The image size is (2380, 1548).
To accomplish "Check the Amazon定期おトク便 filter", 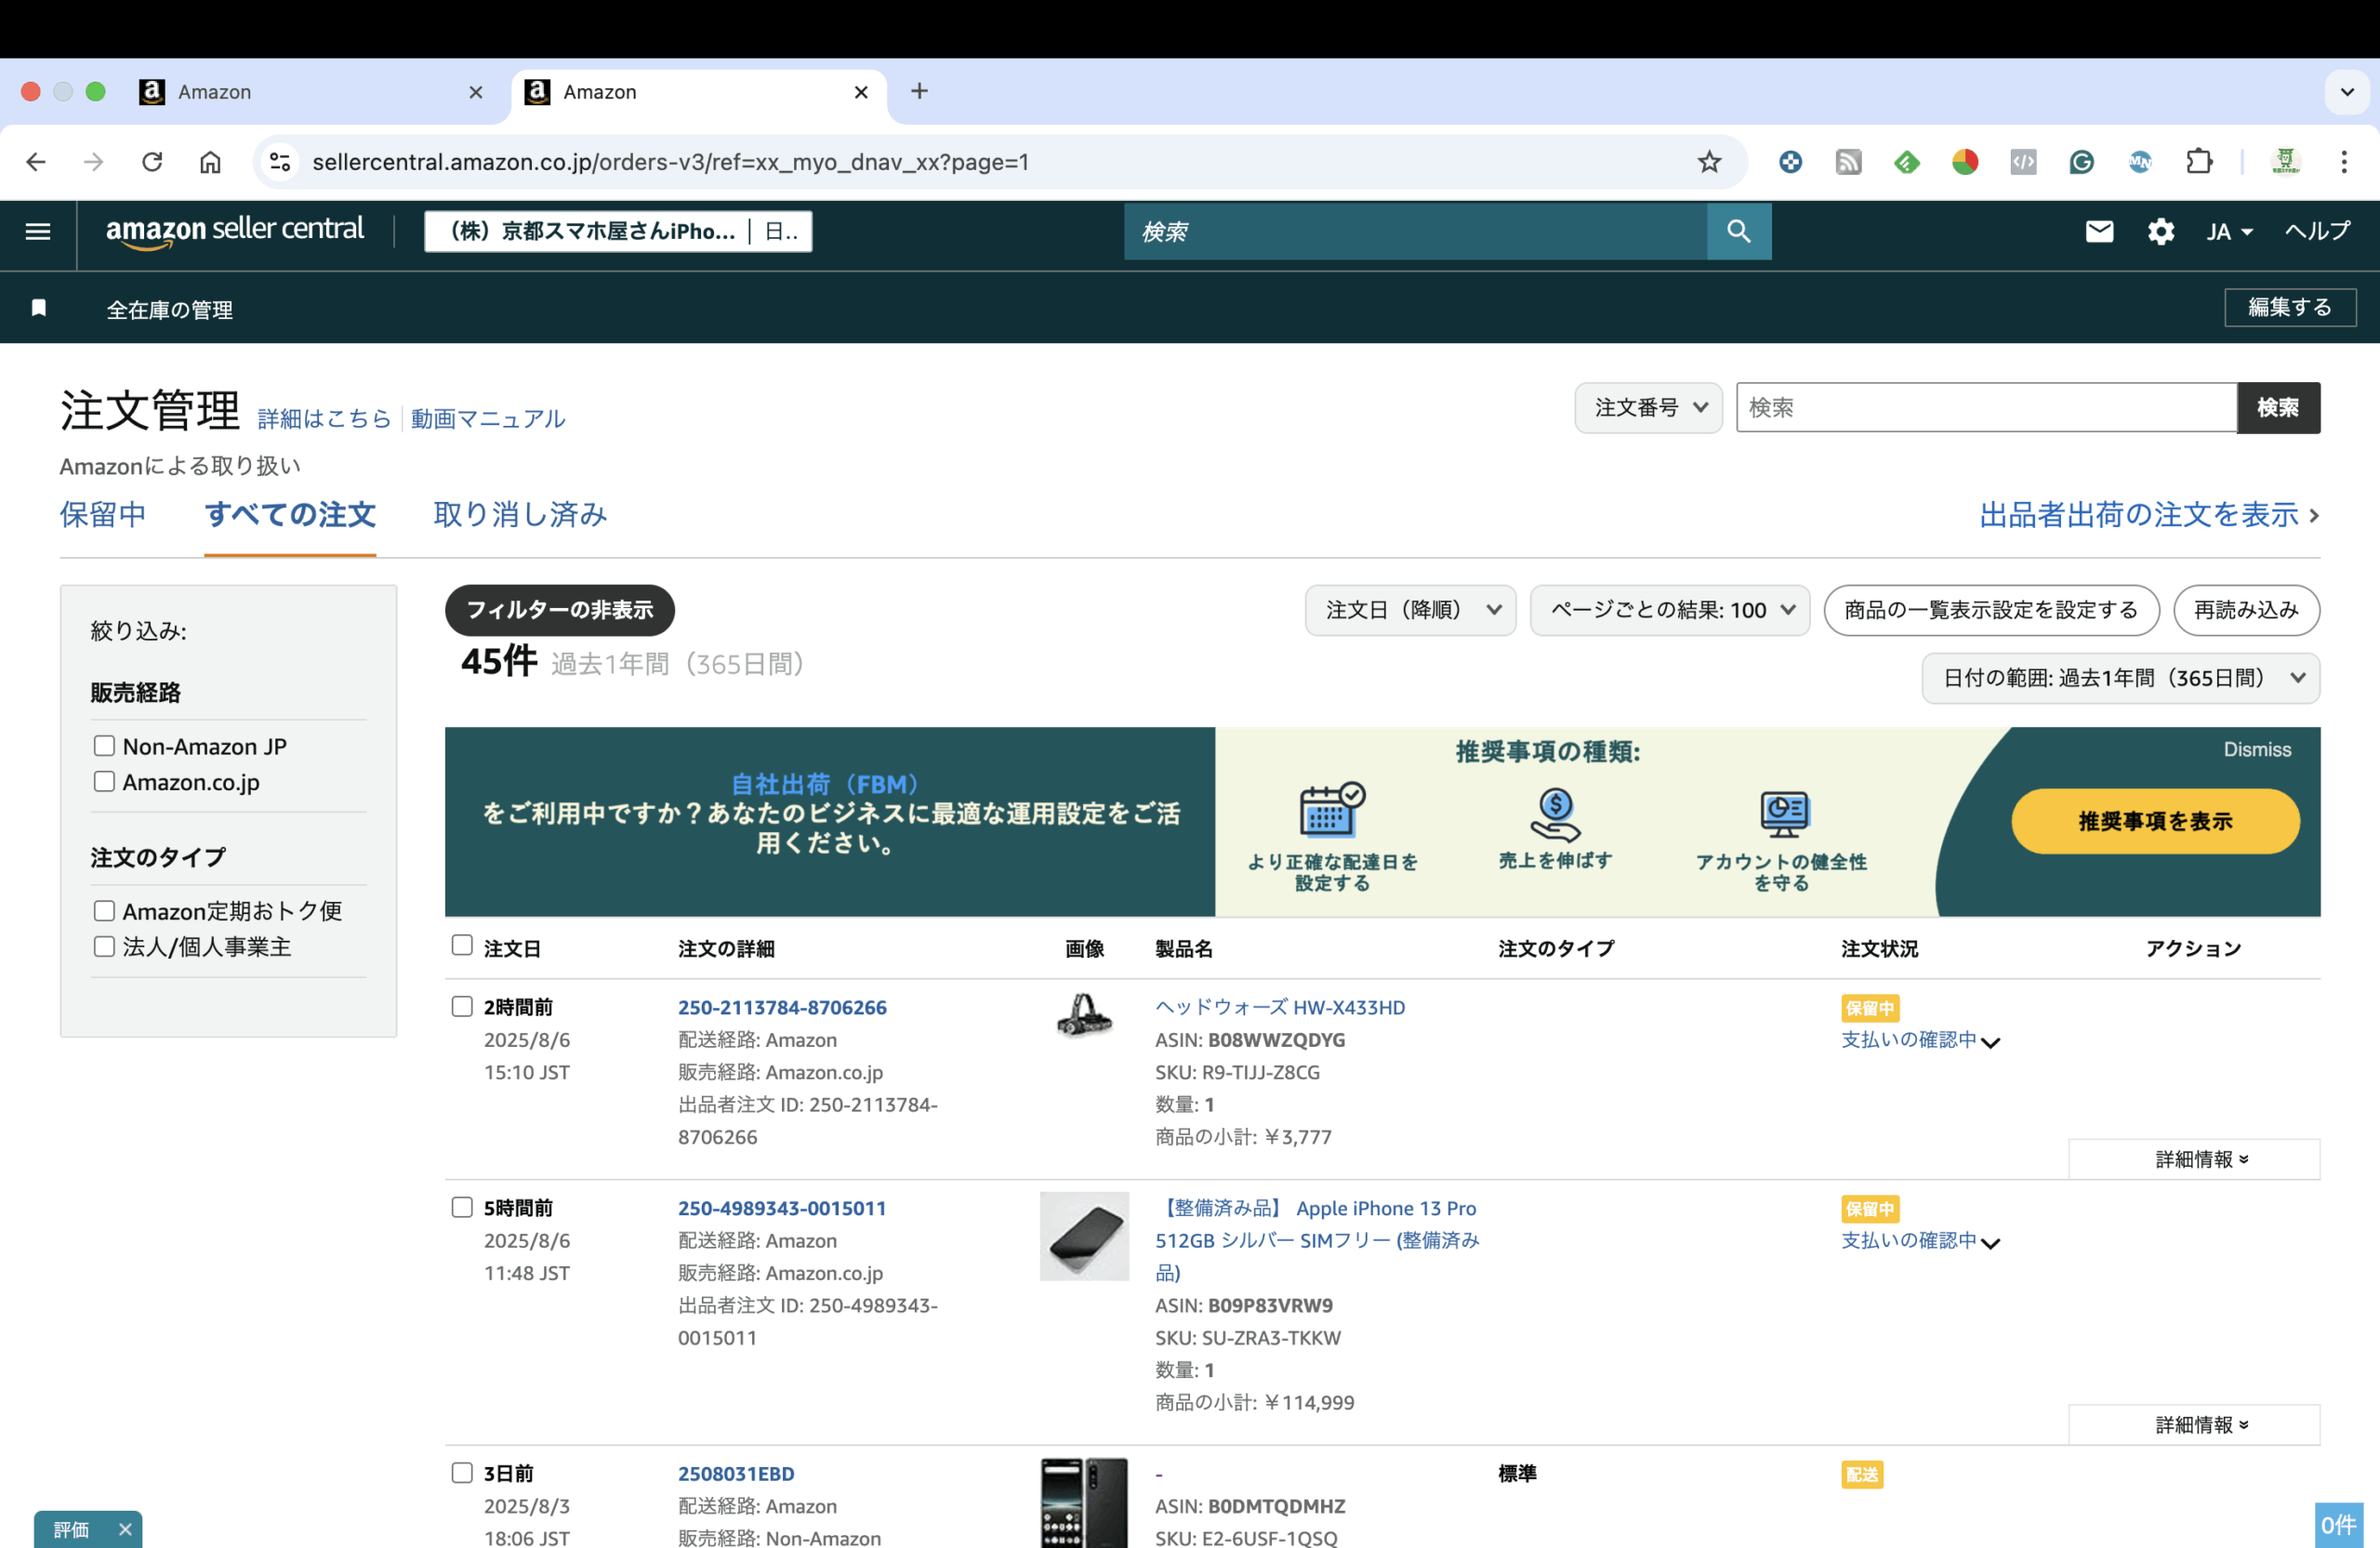I will pos(104,911).
